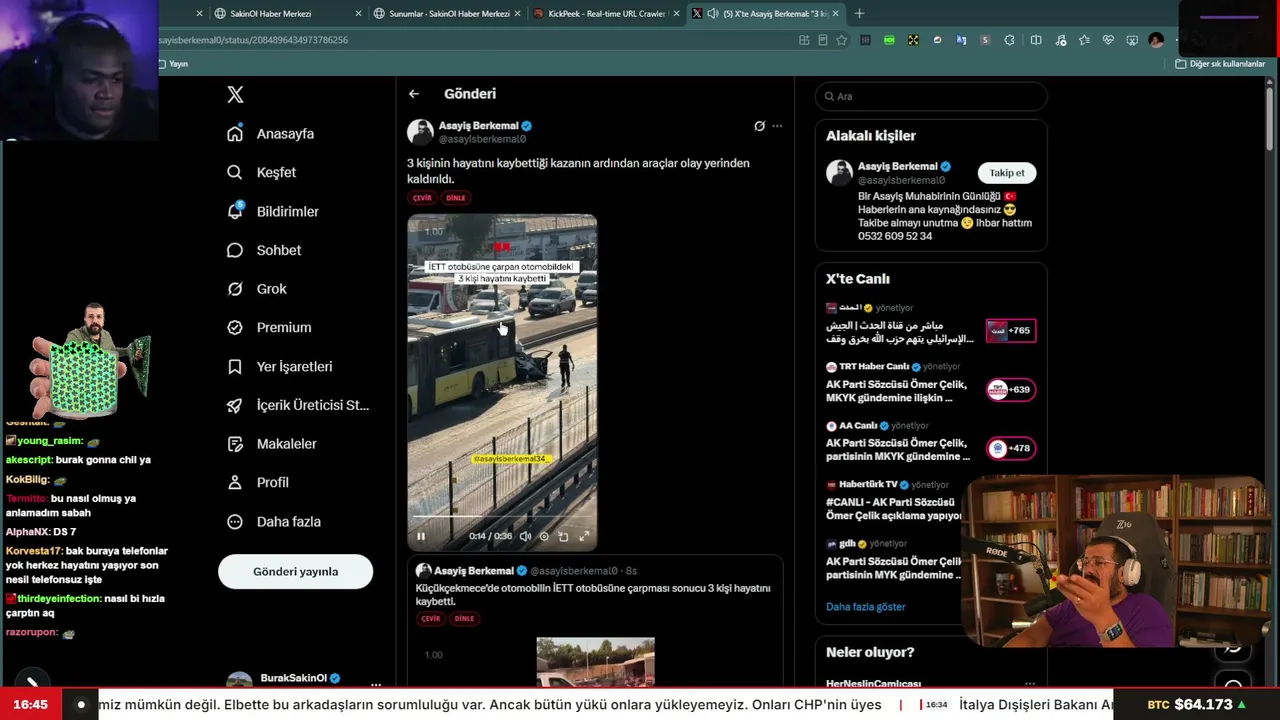
Task: Open the browser extensions puzzle icon
Action: click(1009, 40)
